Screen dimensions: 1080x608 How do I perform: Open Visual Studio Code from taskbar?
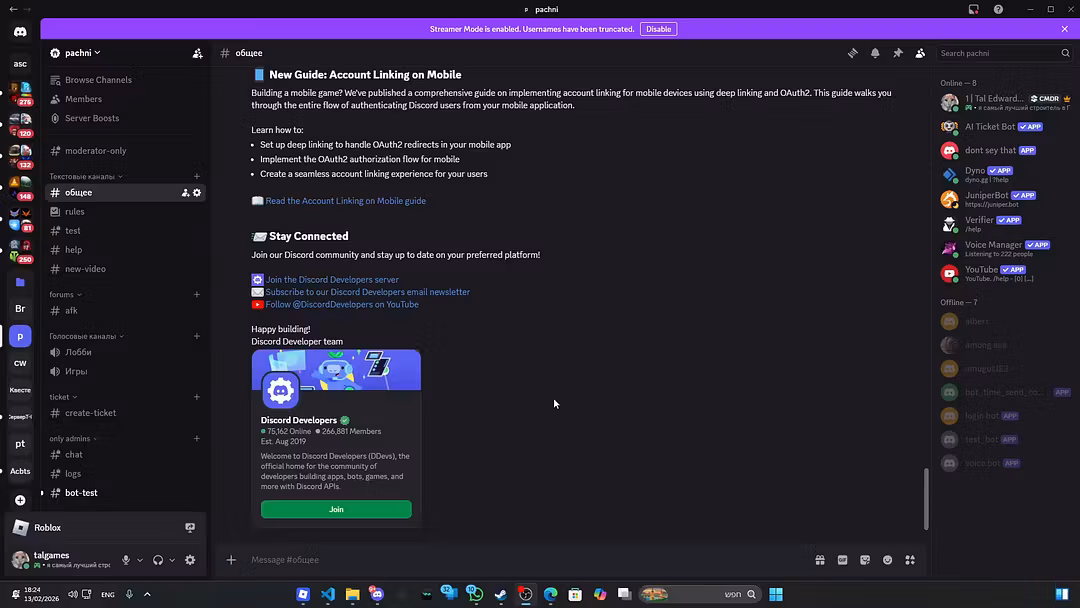328,594
